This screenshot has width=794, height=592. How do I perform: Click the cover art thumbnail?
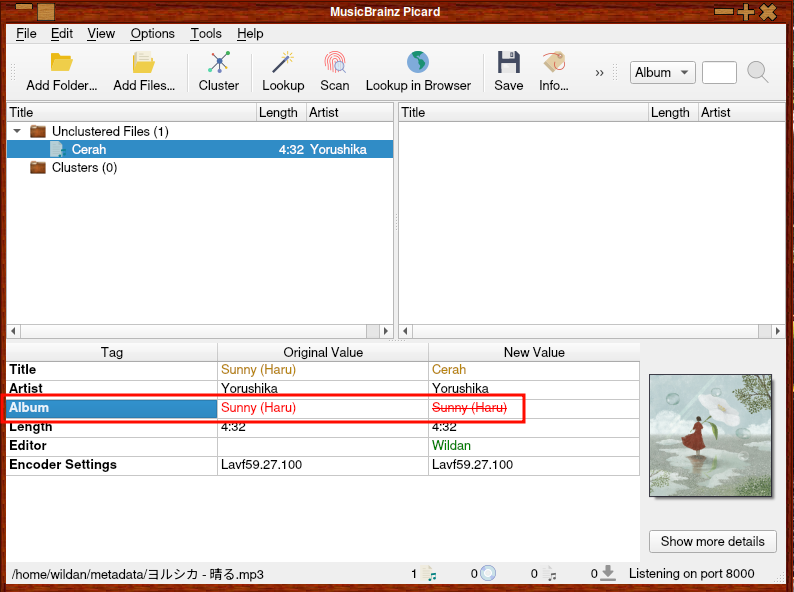pyautogui.click(x=711, y=435)
